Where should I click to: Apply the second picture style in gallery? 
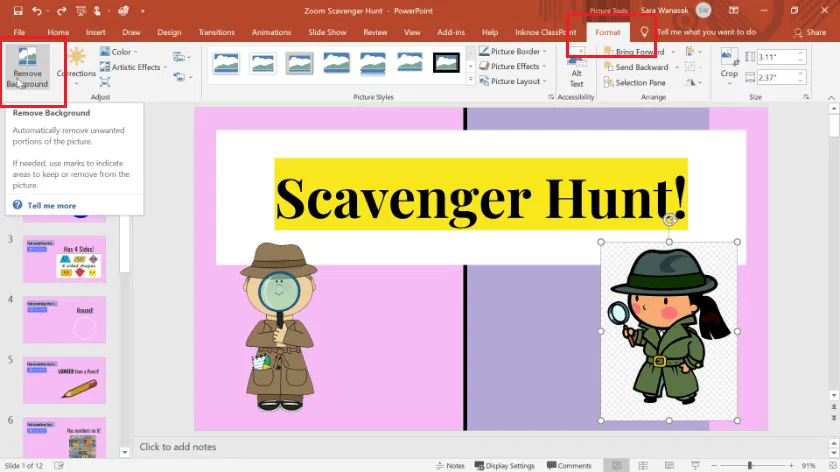262,63
